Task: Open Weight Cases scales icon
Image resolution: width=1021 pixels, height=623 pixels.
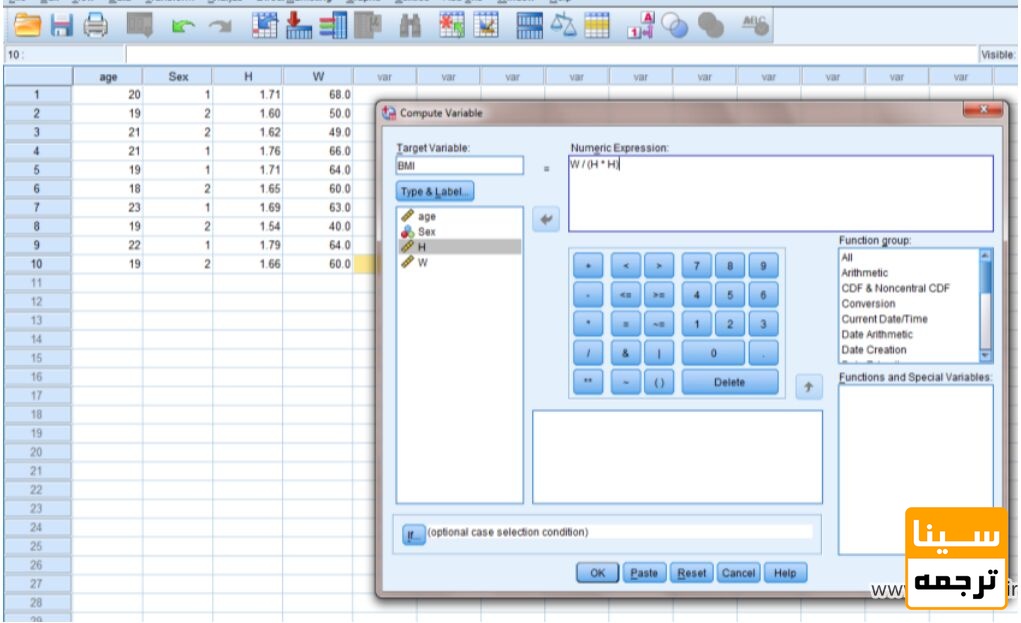Action: (x=563, y=25)
